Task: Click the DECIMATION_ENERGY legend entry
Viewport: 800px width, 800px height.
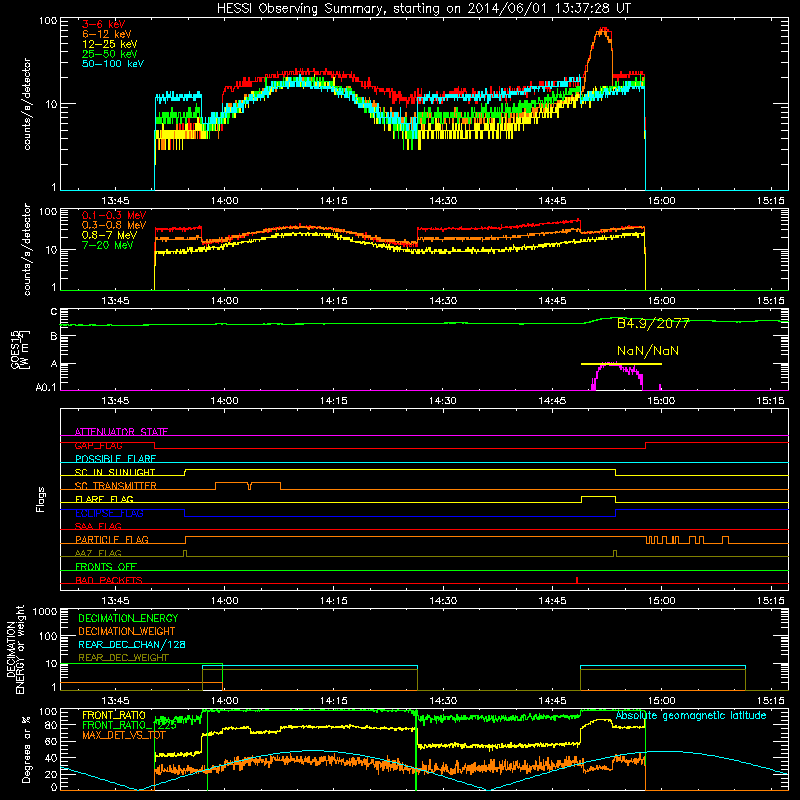Action: [128, 618]
